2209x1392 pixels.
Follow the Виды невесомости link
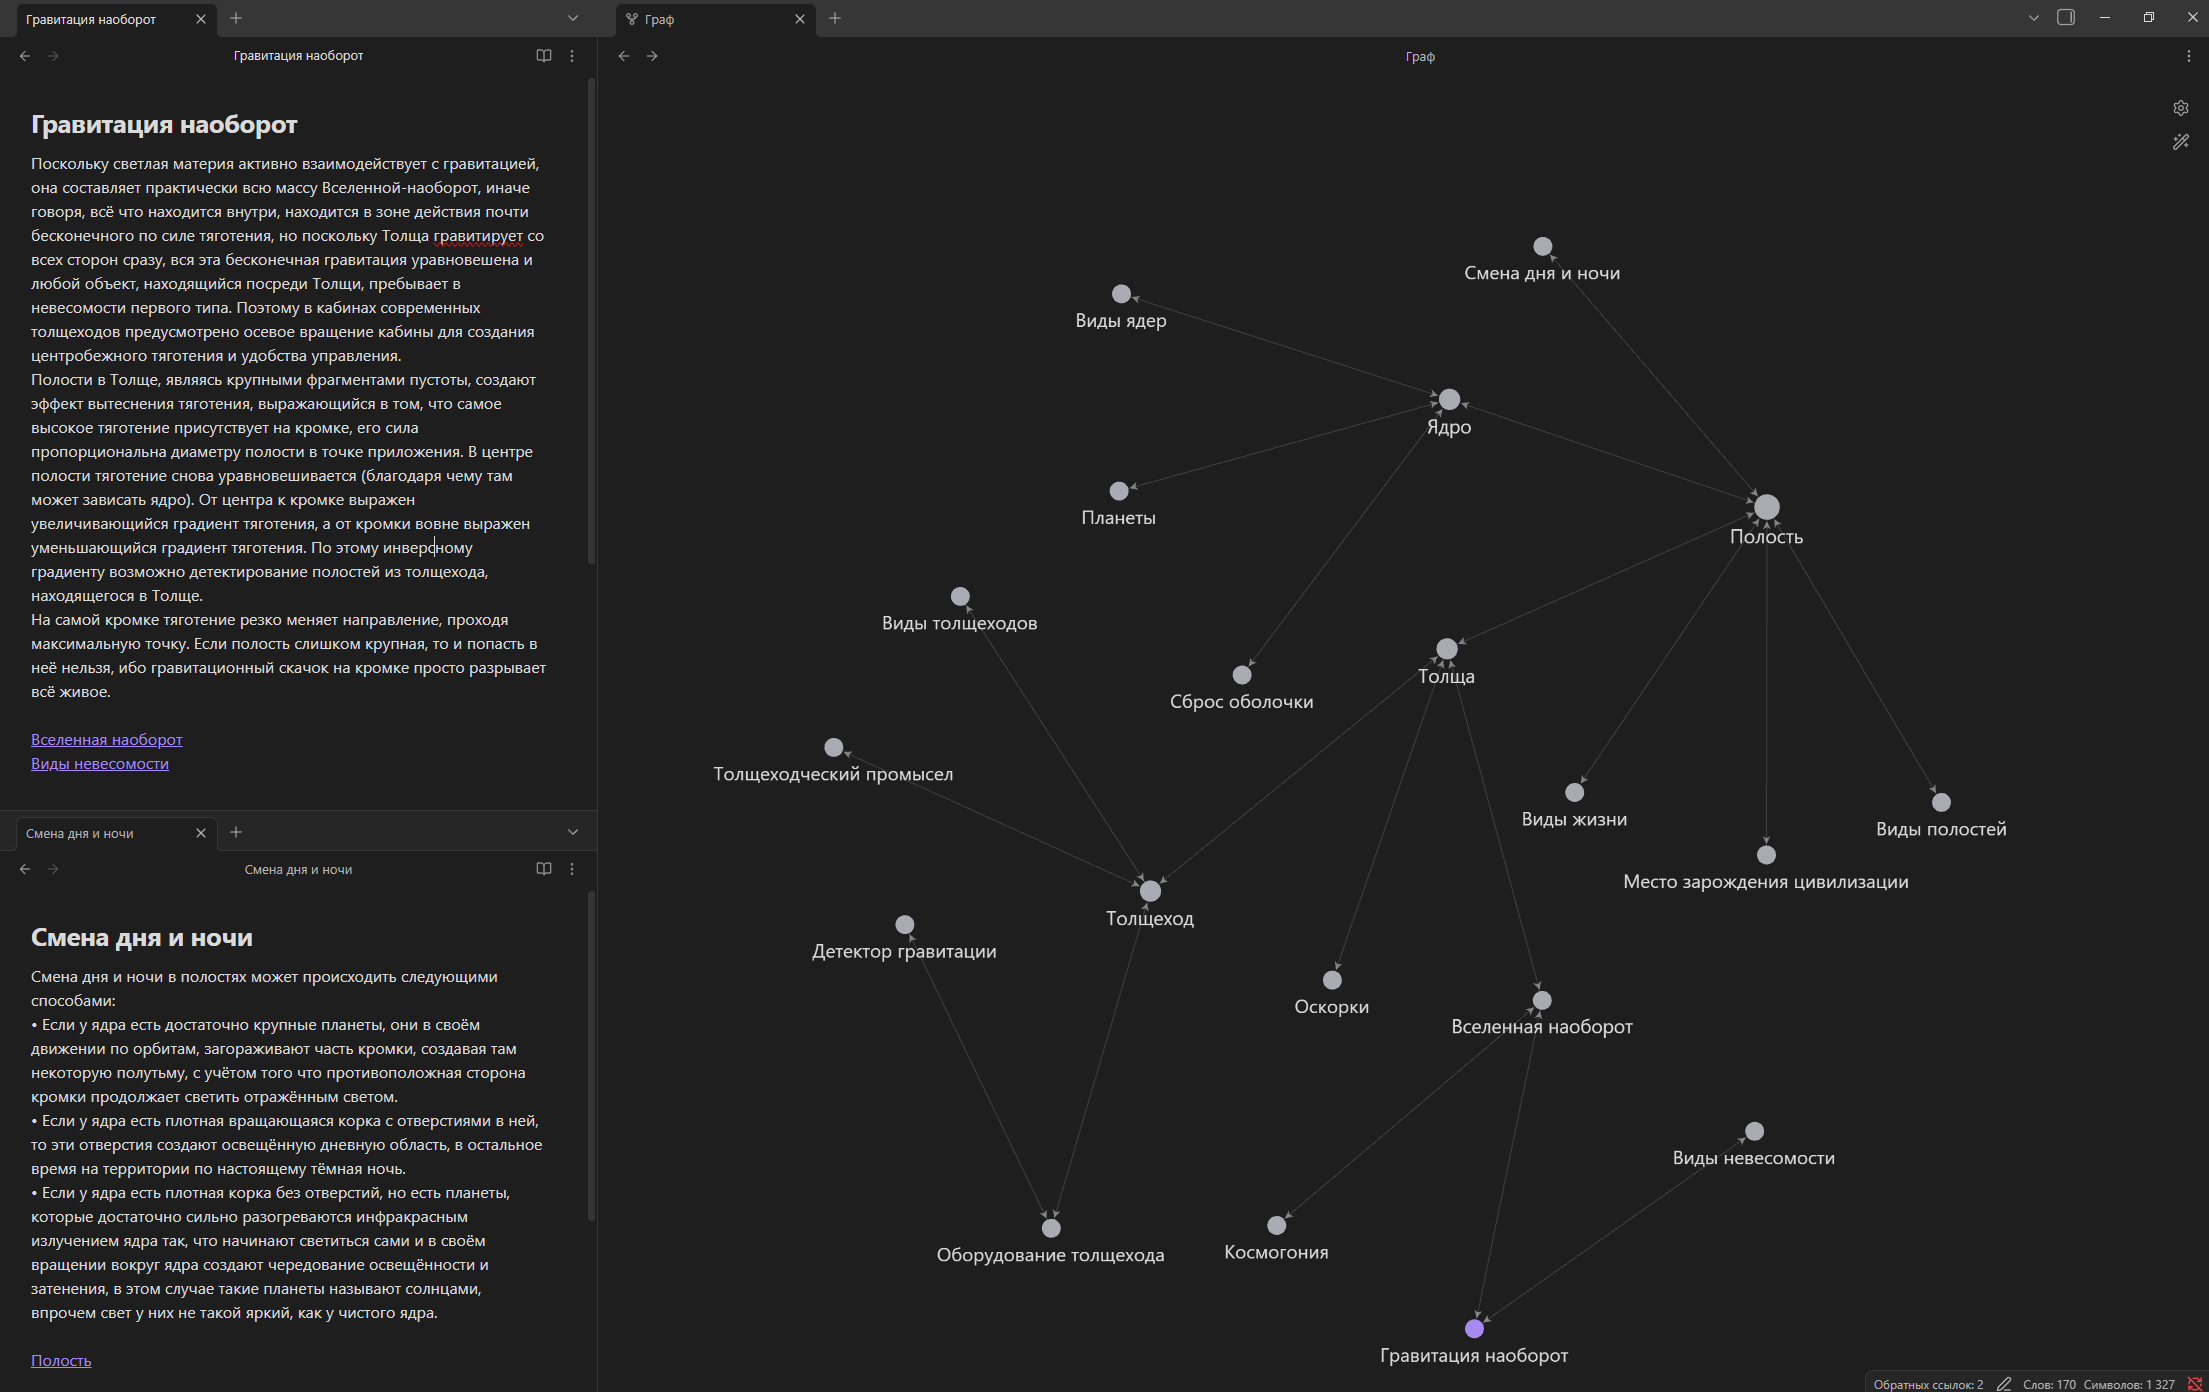click(99, 764)
